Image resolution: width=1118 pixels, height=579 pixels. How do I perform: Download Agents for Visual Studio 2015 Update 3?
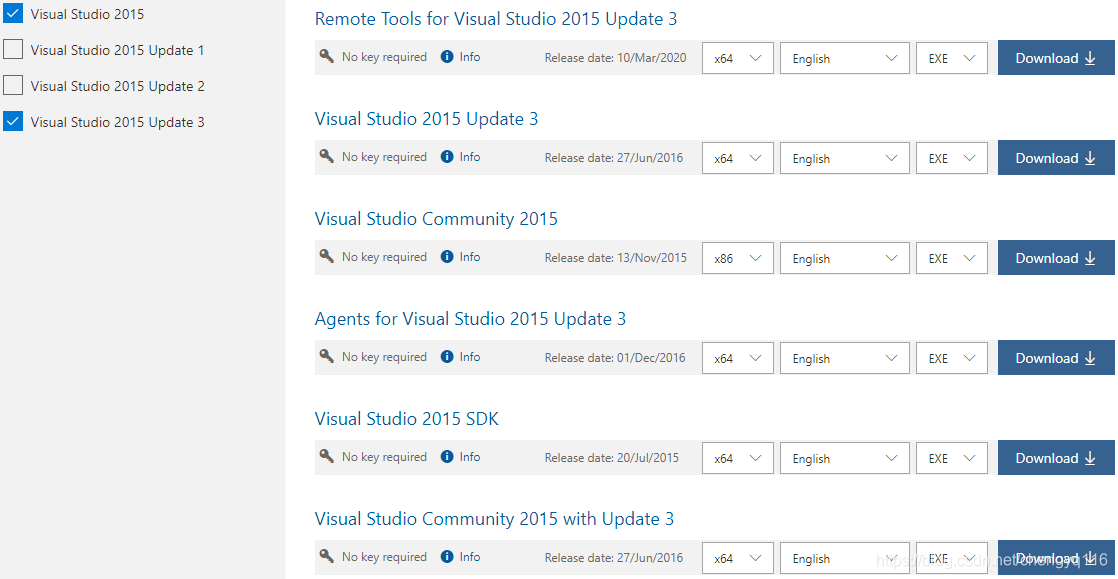1056,357
